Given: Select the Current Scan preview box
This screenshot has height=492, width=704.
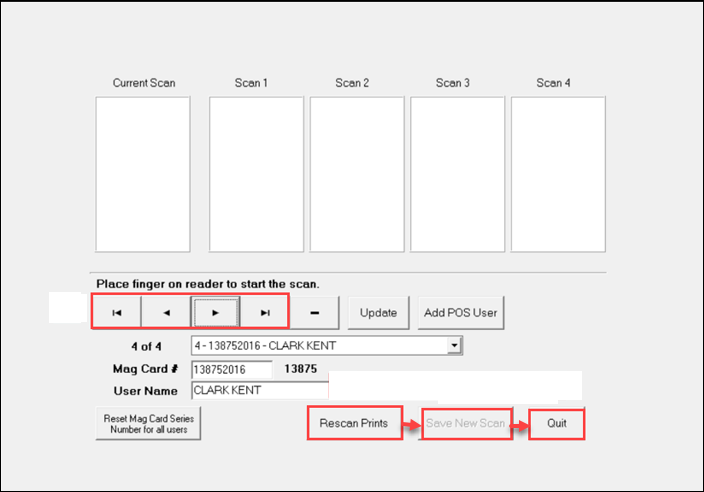Looking at the screenshot, I should [143, 174].
